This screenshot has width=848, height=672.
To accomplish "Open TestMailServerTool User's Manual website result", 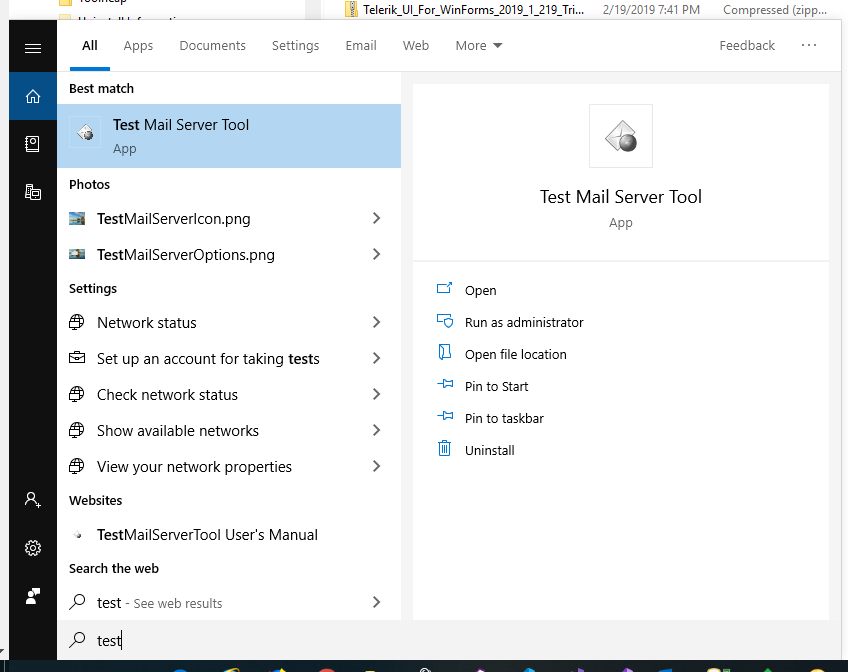I will [x=207, y=535].
